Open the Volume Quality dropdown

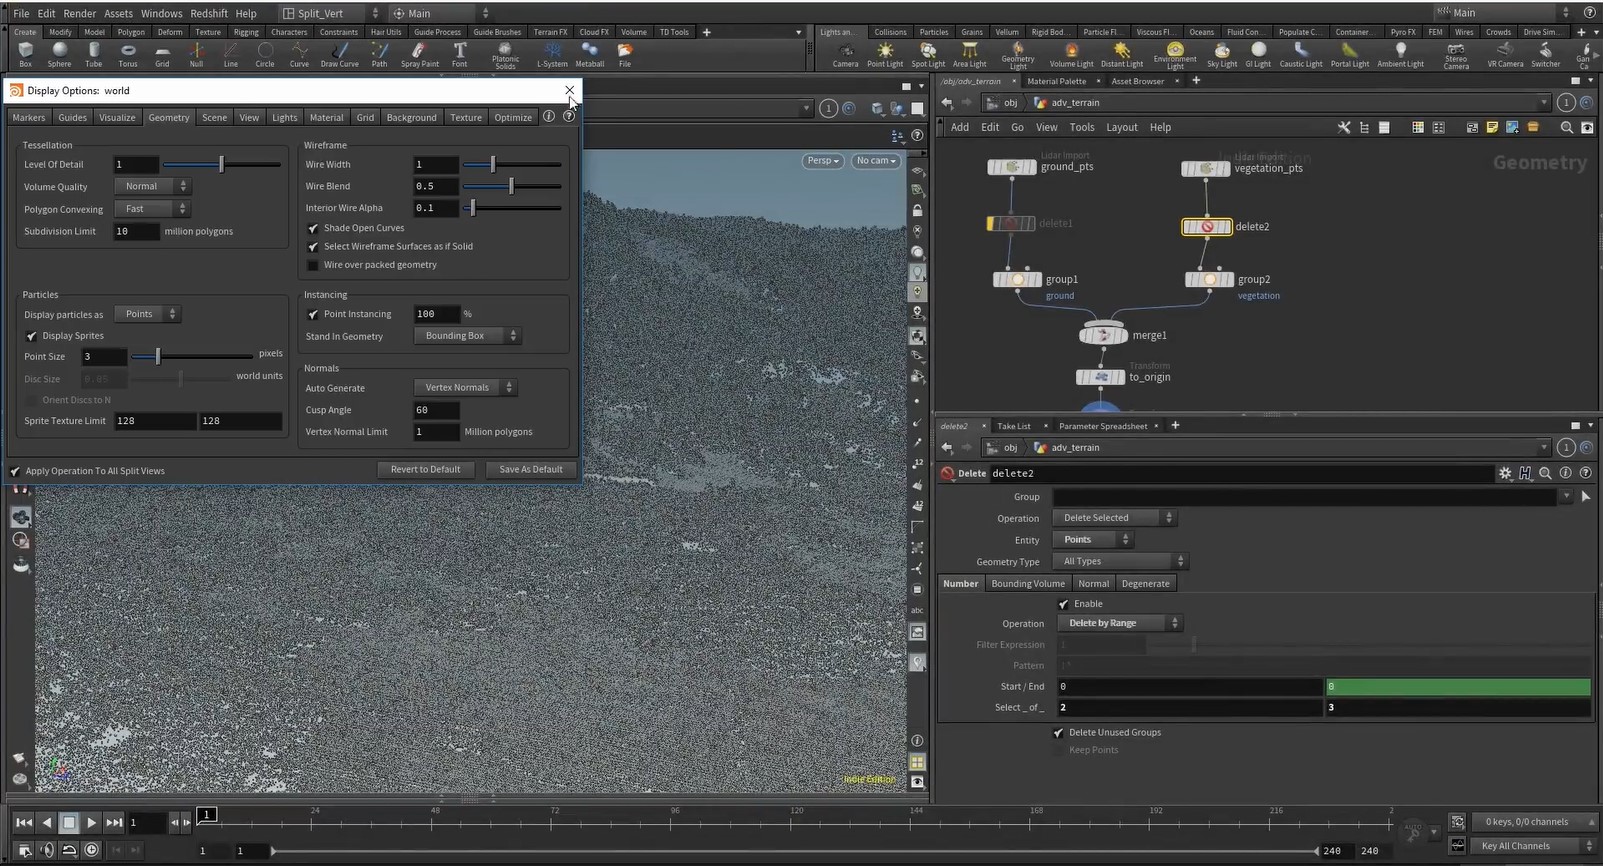click(151, 186)
